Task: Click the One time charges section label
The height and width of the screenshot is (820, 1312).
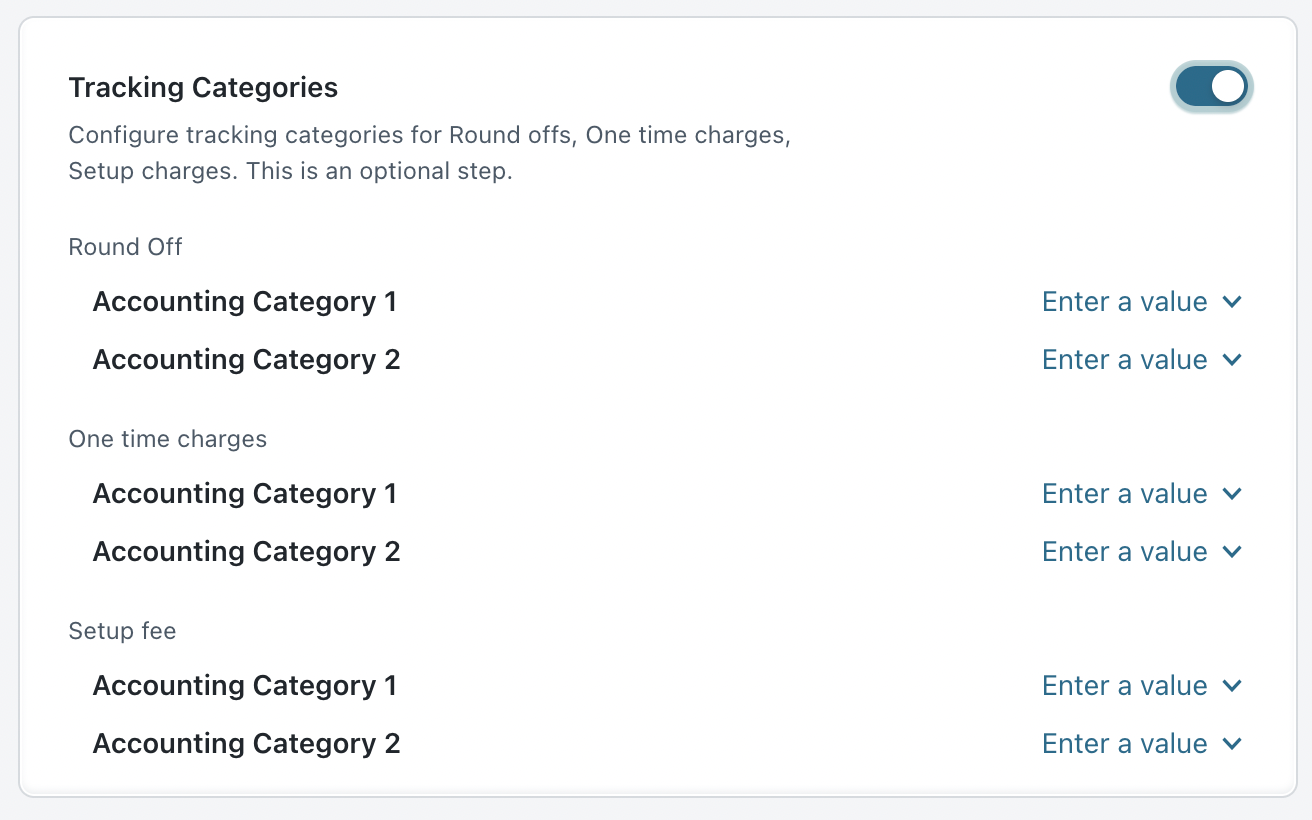Action: pos(167,439)
